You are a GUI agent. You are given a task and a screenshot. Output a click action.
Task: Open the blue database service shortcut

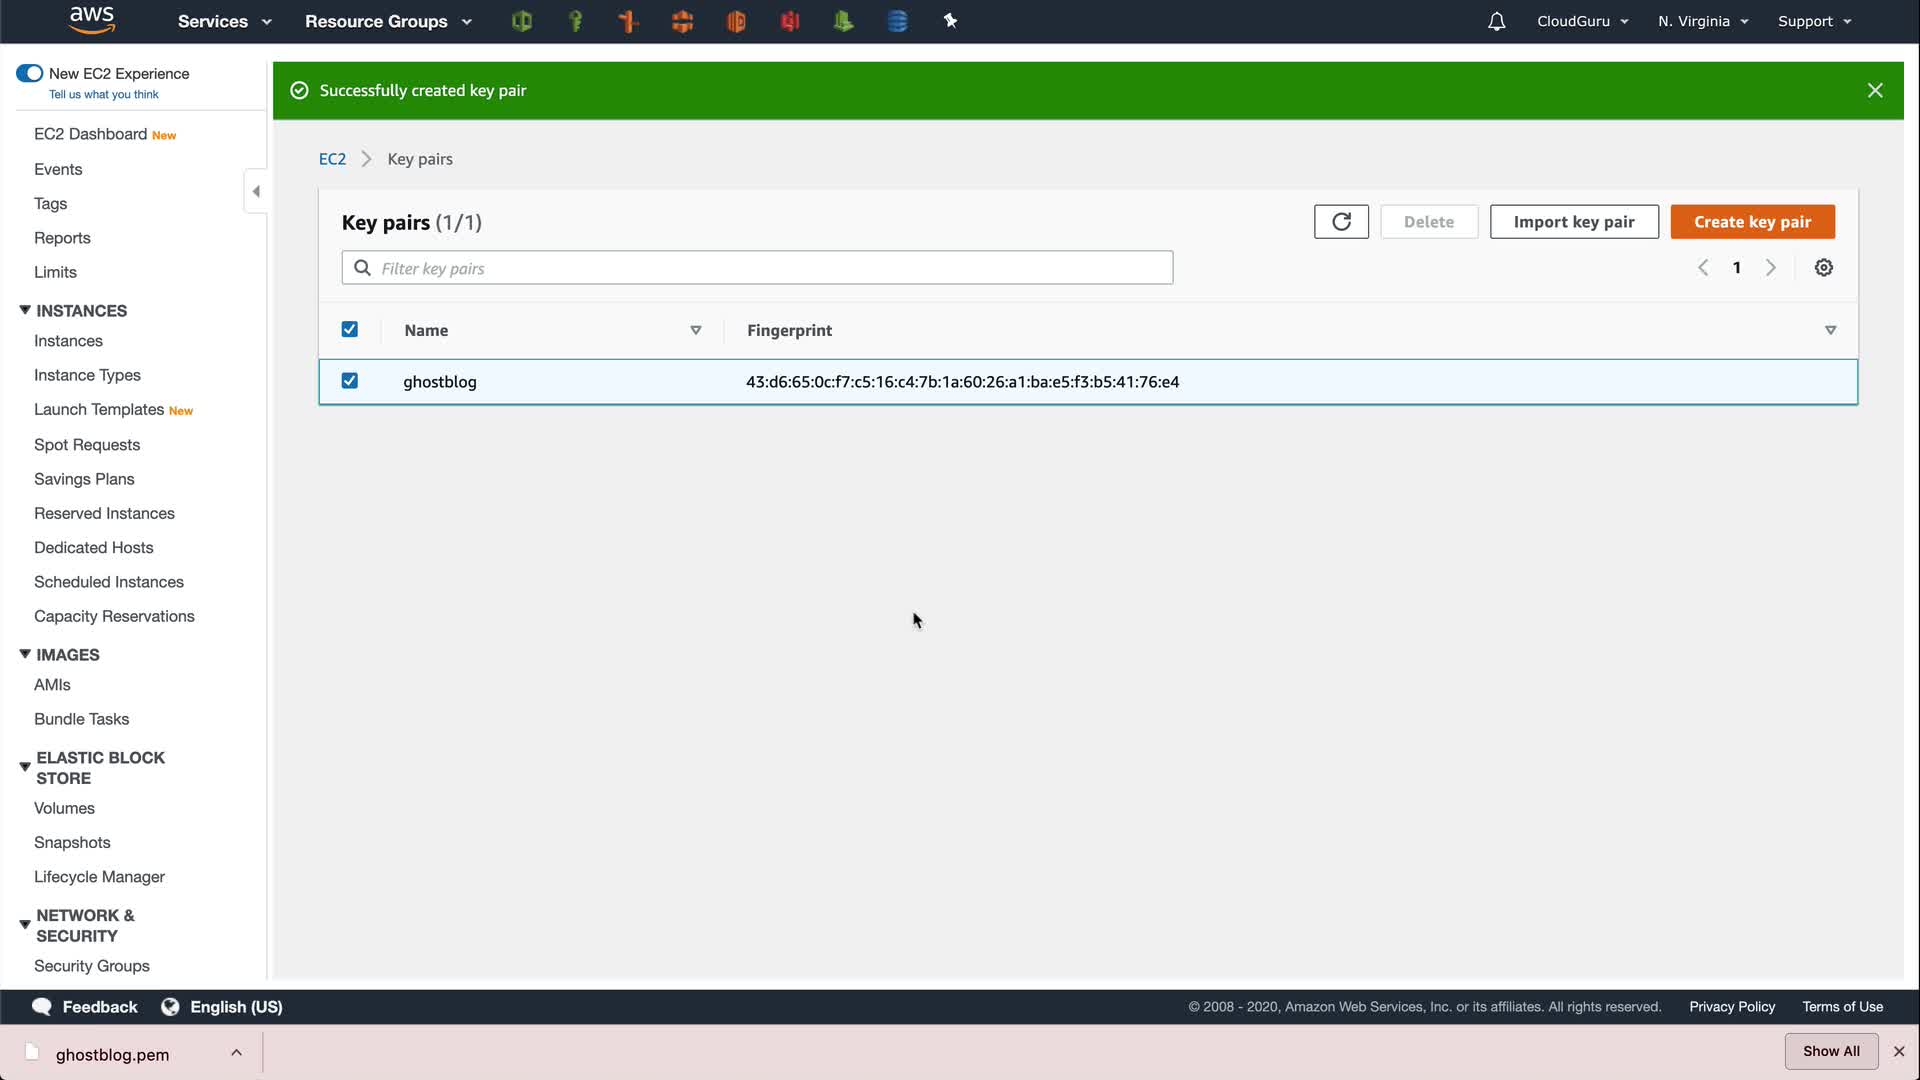coord(897,21)
